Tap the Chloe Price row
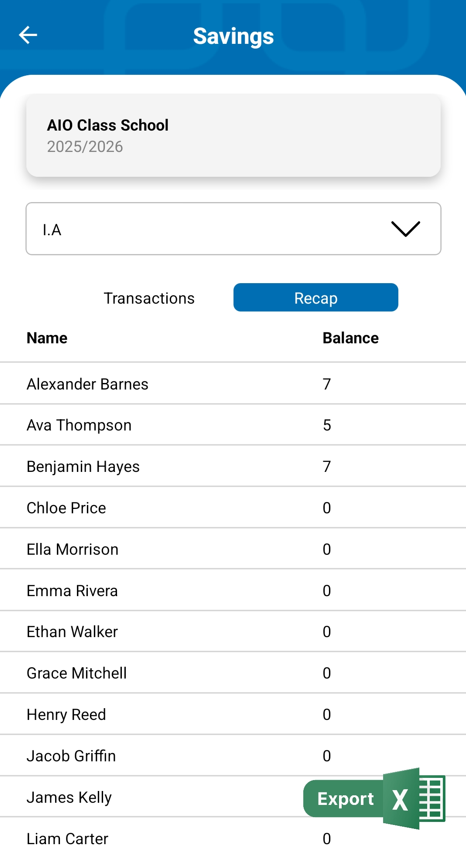The width and height of the screenshot is (466, 855). click(x=233, y=508)
